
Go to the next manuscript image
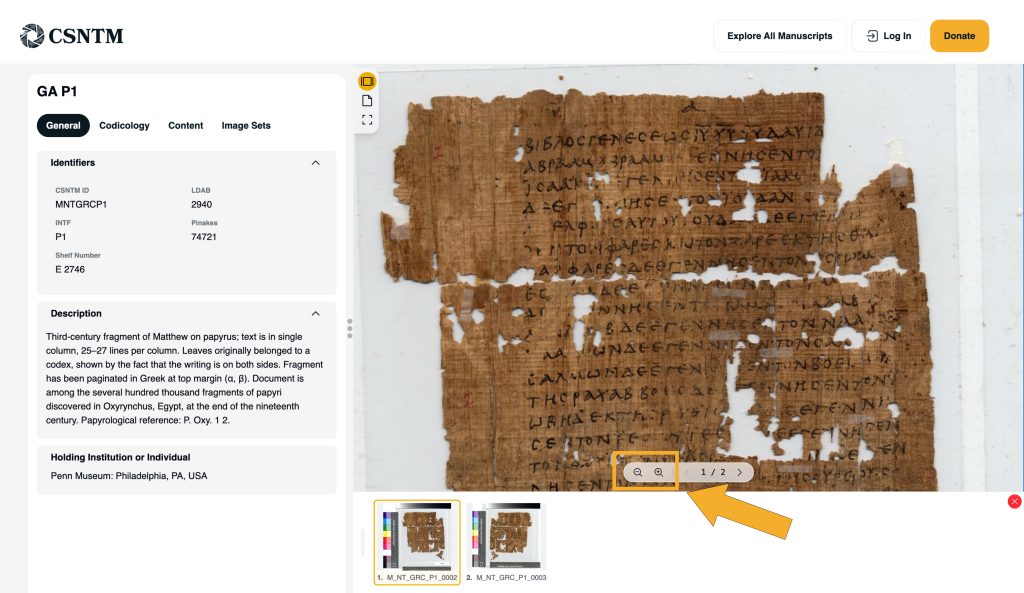click(739, 472)
